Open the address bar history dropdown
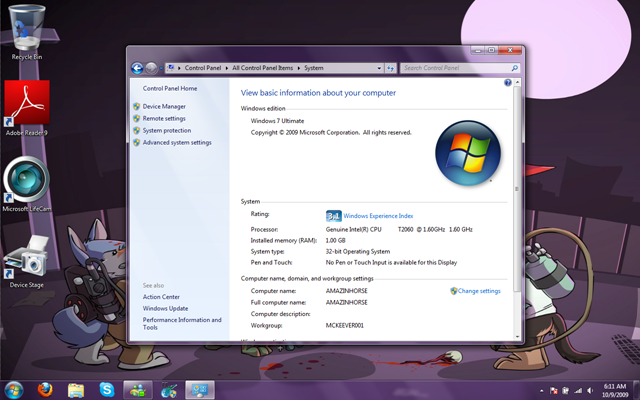 379,68
